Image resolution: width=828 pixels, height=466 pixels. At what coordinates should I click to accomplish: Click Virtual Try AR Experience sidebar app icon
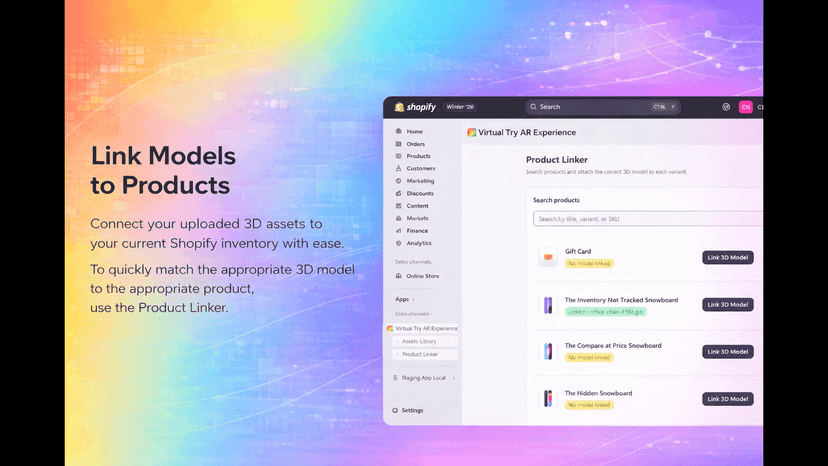390,328
